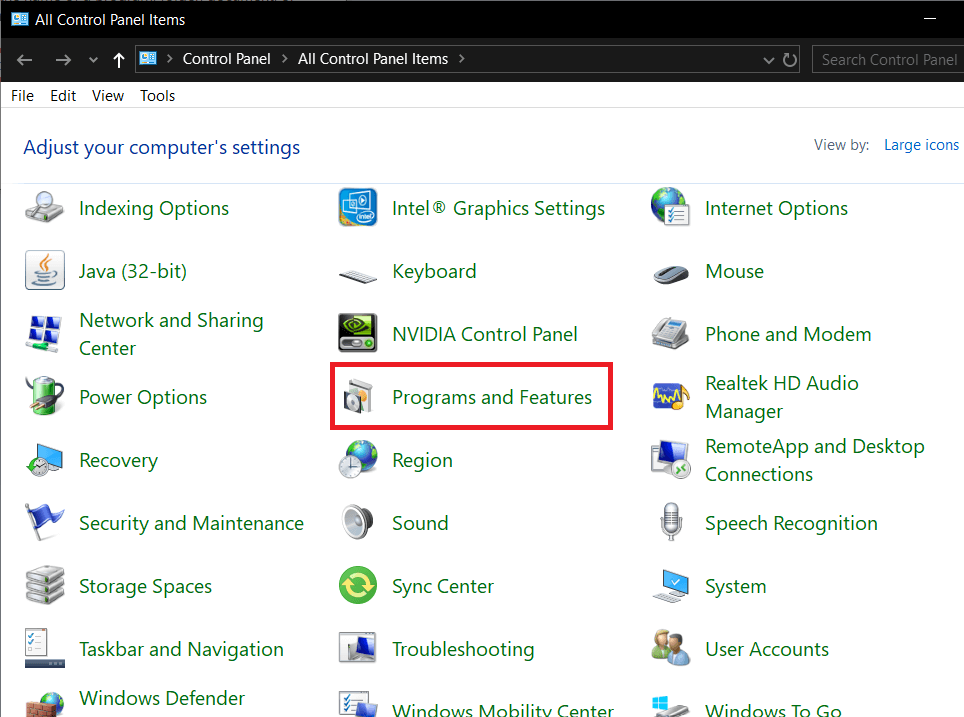The height and width of the screenshot is (717, 964).
Task: Open User Accounts
Action: [x=766, y=648]
